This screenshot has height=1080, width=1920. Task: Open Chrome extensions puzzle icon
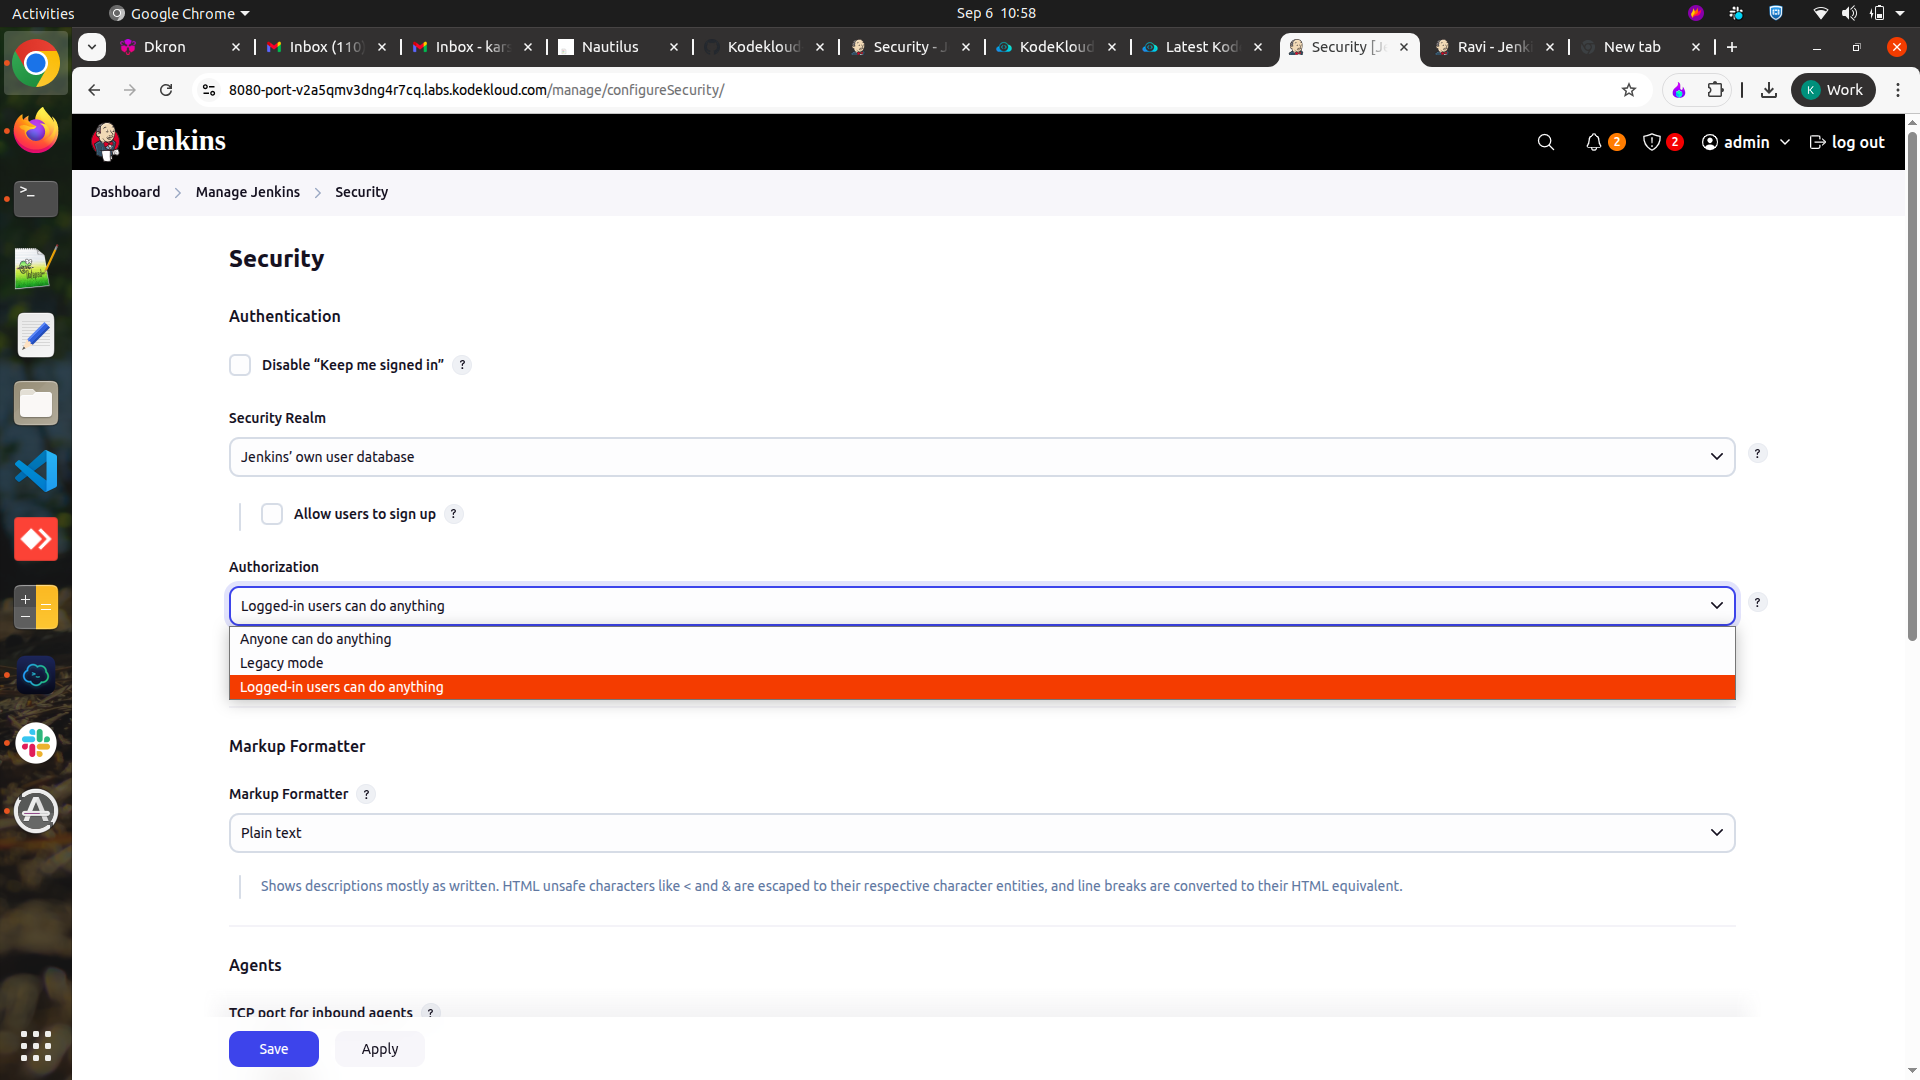pos(1716,90)
